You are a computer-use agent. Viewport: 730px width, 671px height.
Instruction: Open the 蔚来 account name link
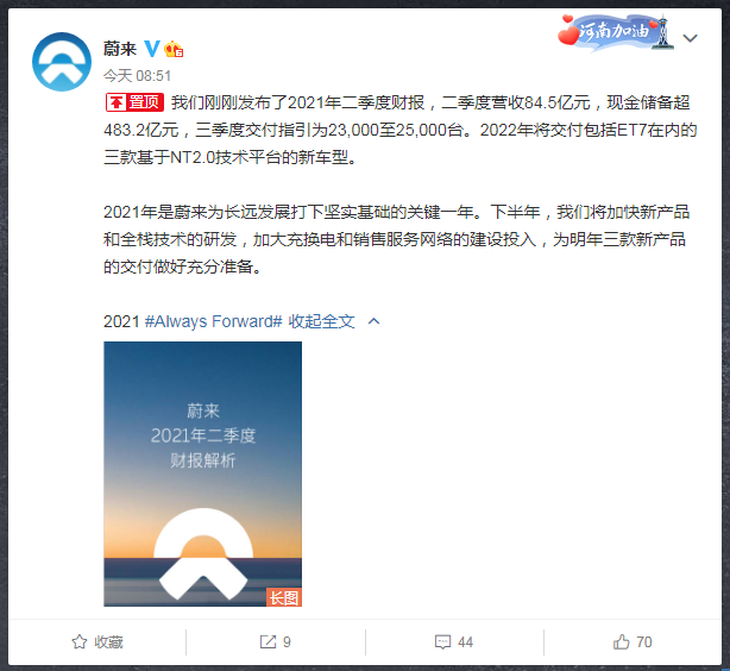pyautogui.click(x=120, y=48)
